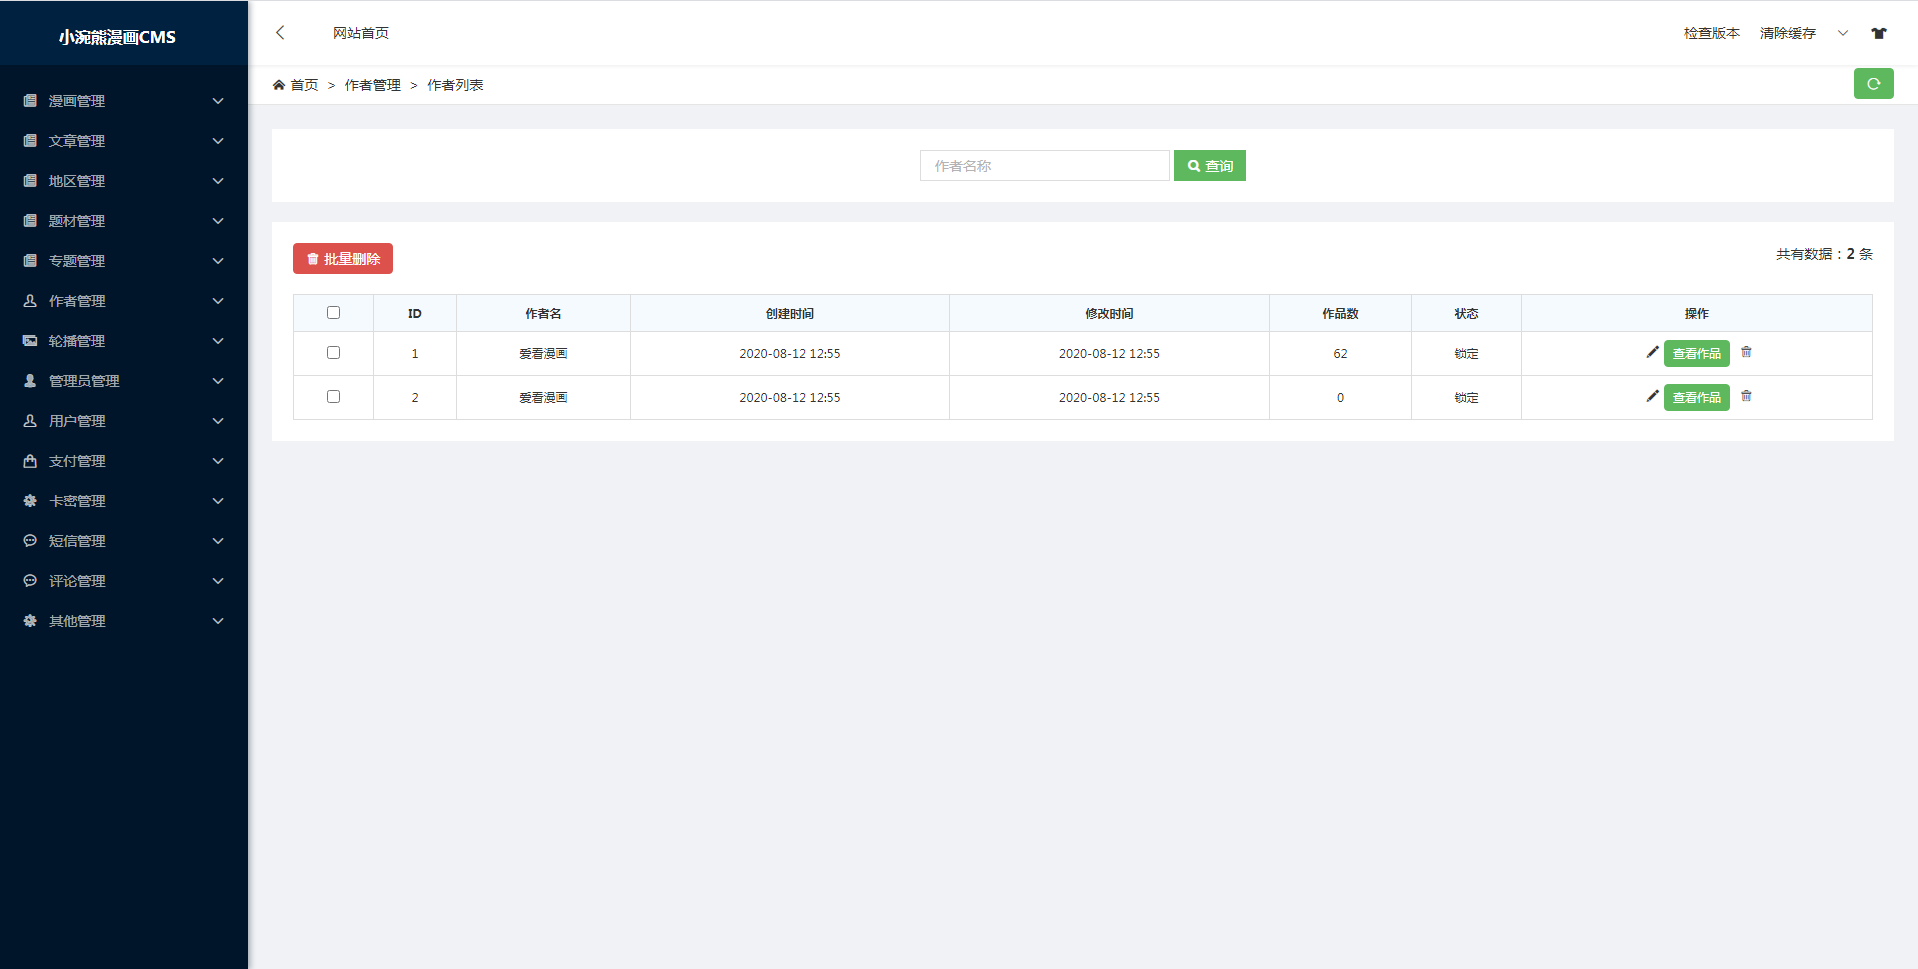1918x969 pixels.
Task: Click the trash delete icon for author ID 2
Action: click(1746, 396)
